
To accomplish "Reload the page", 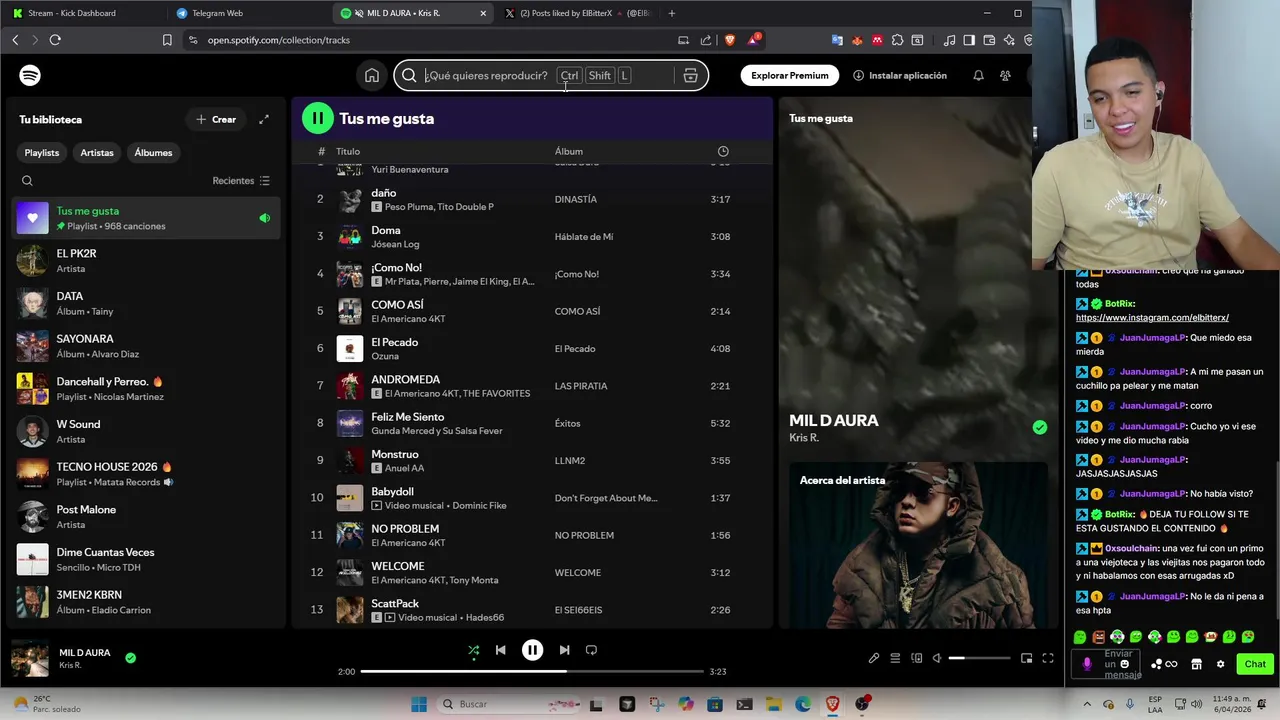I will [55, 40].
